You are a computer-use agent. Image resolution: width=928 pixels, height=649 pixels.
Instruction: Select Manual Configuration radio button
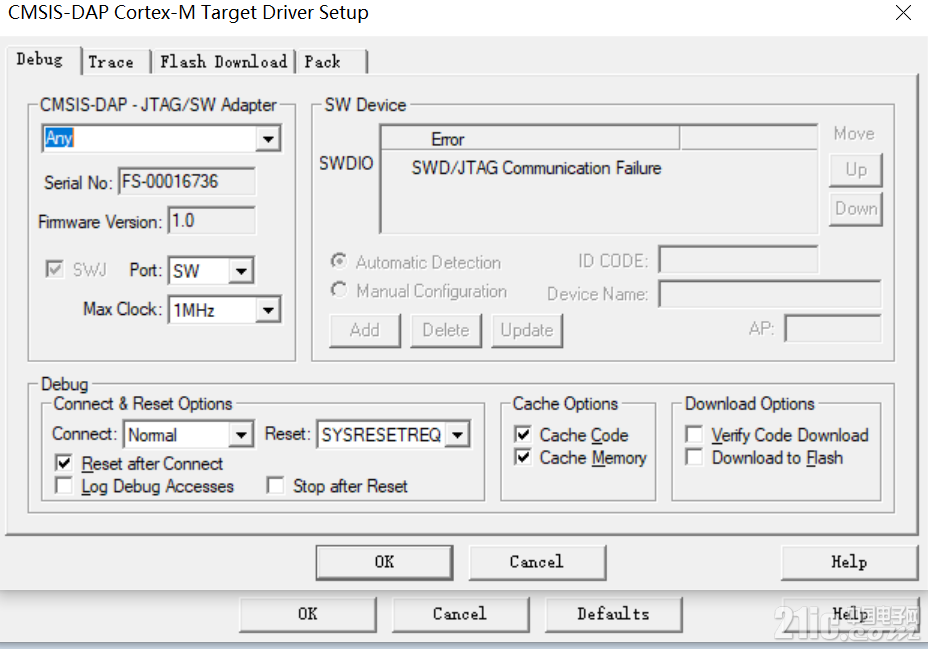[339, 290]
